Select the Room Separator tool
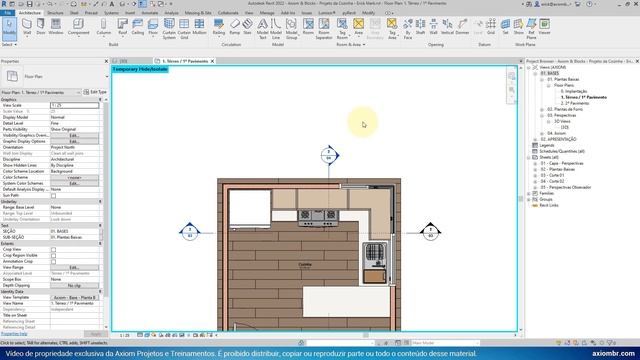 (324, 29)
